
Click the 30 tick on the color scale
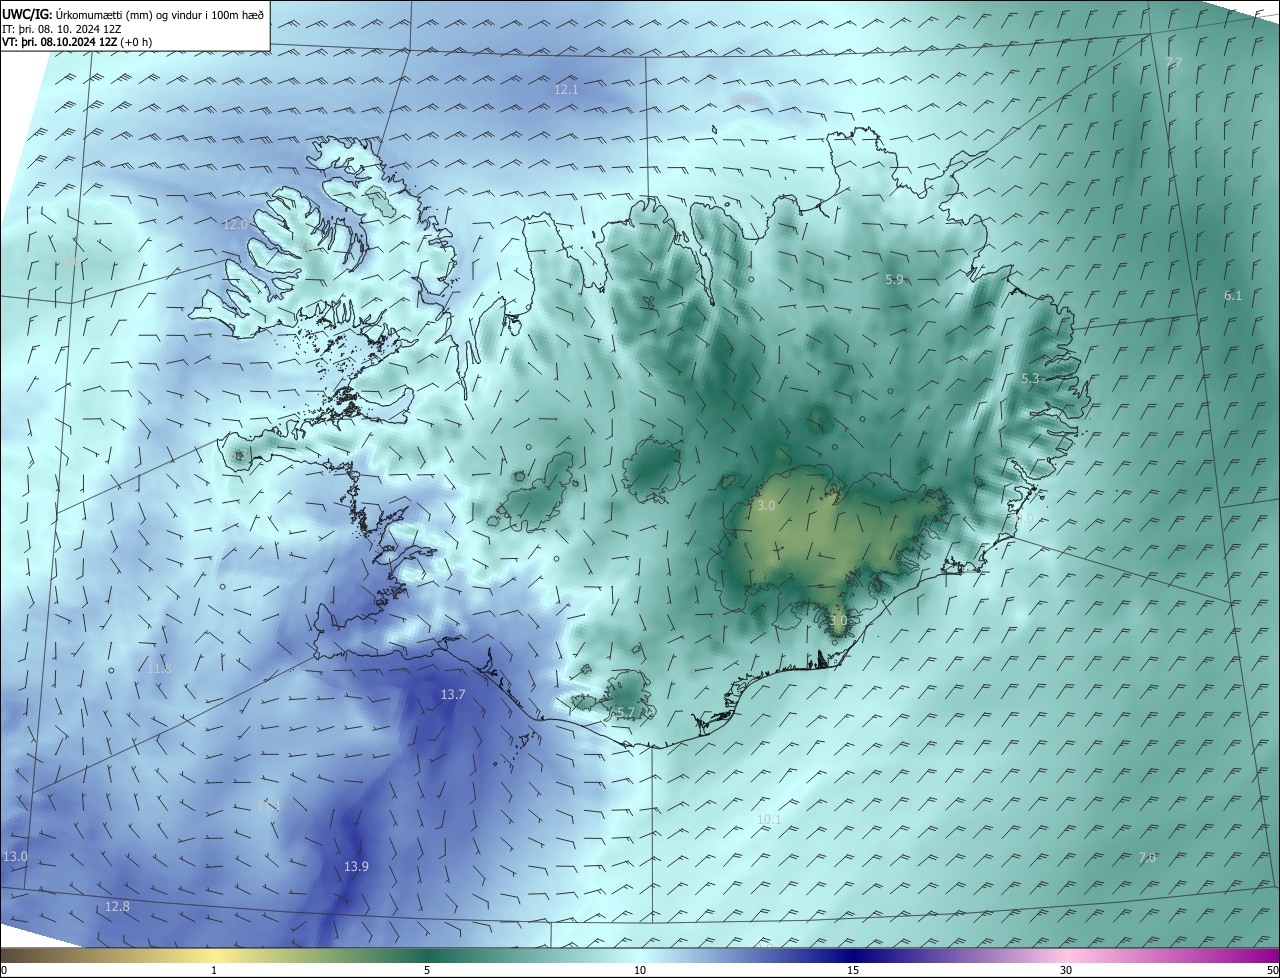coord(1066,971)
